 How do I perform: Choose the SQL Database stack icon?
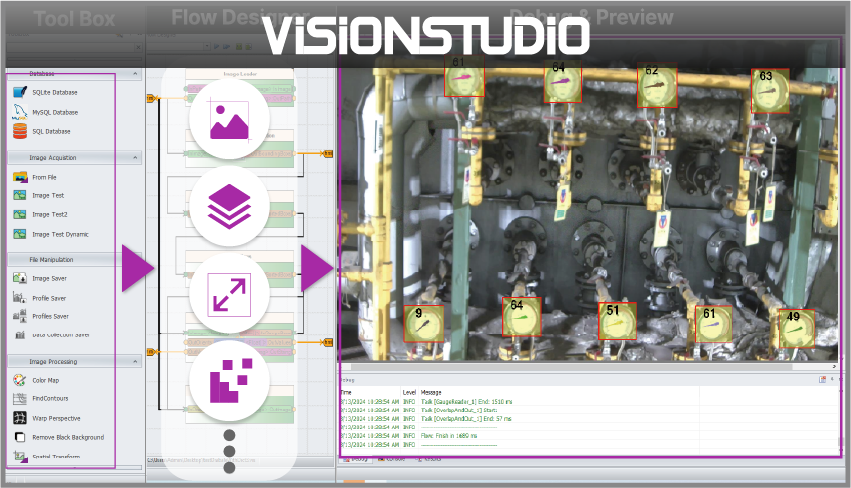(x=20, y=131)
